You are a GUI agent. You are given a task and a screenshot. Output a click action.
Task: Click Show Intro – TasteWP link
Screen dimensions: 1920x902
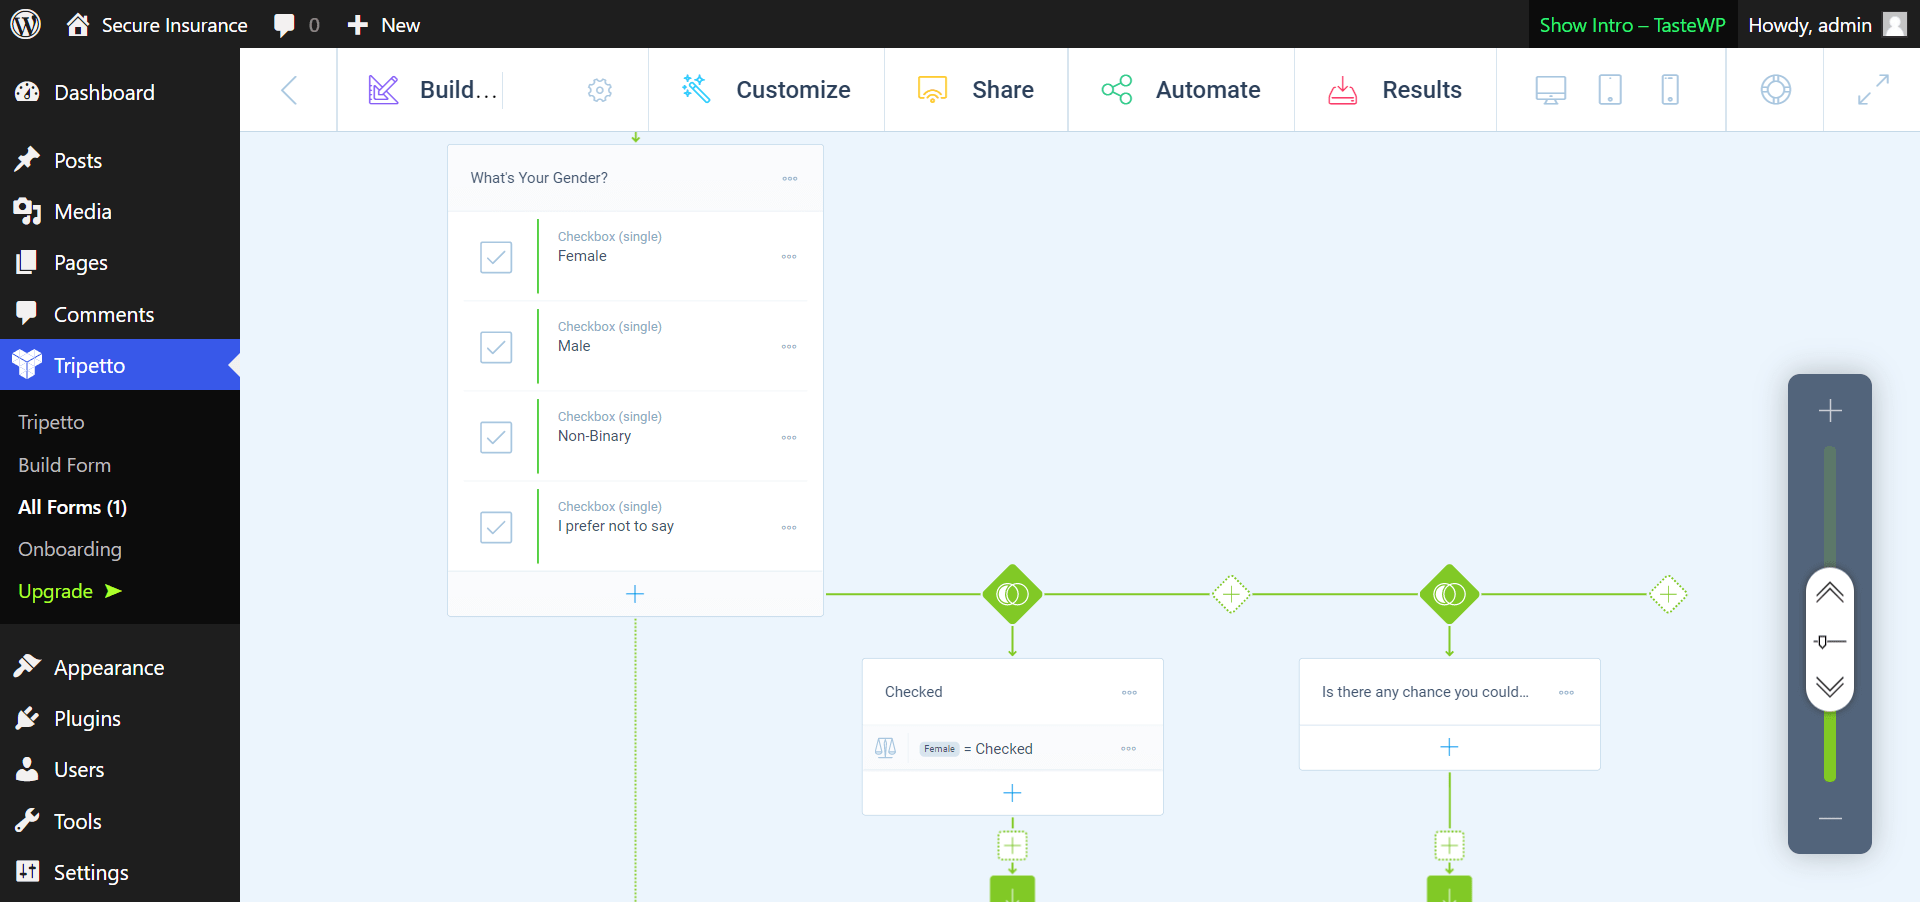1632,24
